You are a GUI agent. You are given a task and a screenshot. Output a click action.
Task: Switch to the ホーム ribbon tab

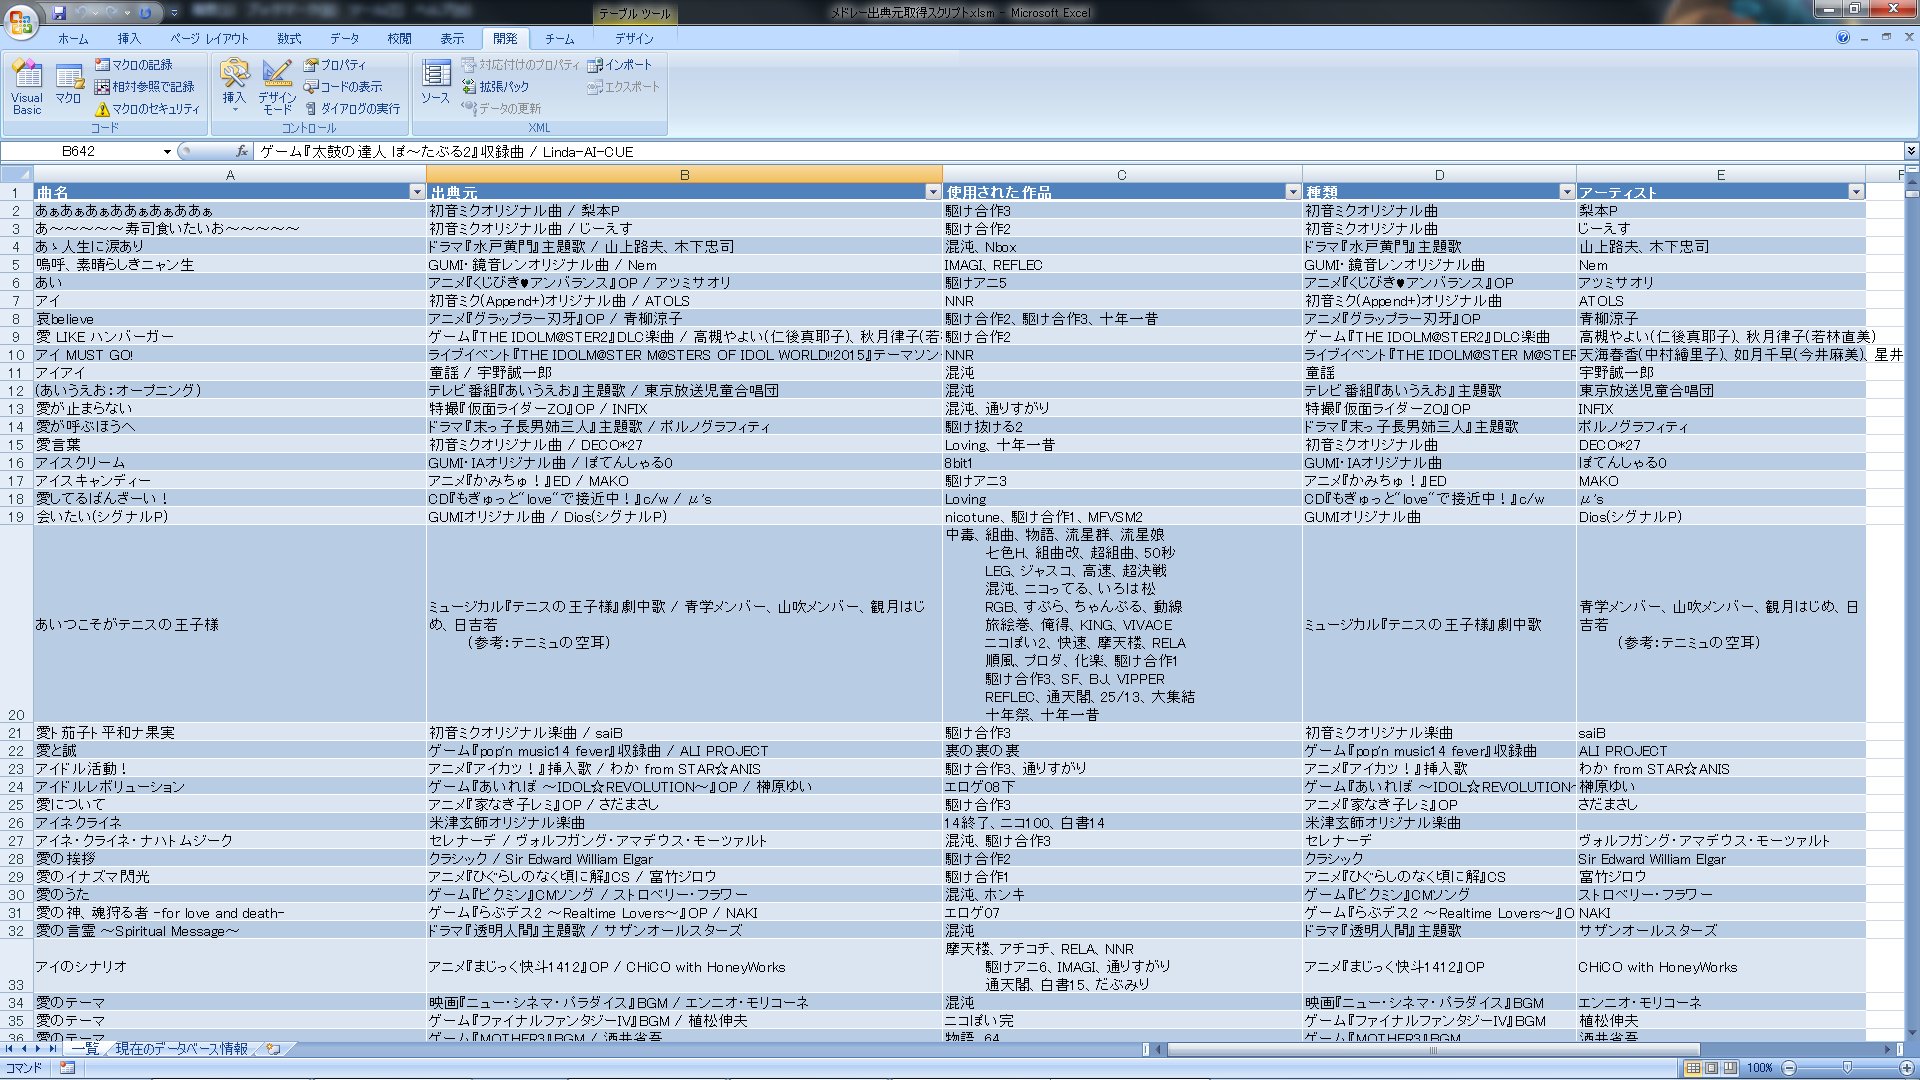point(73,39)
